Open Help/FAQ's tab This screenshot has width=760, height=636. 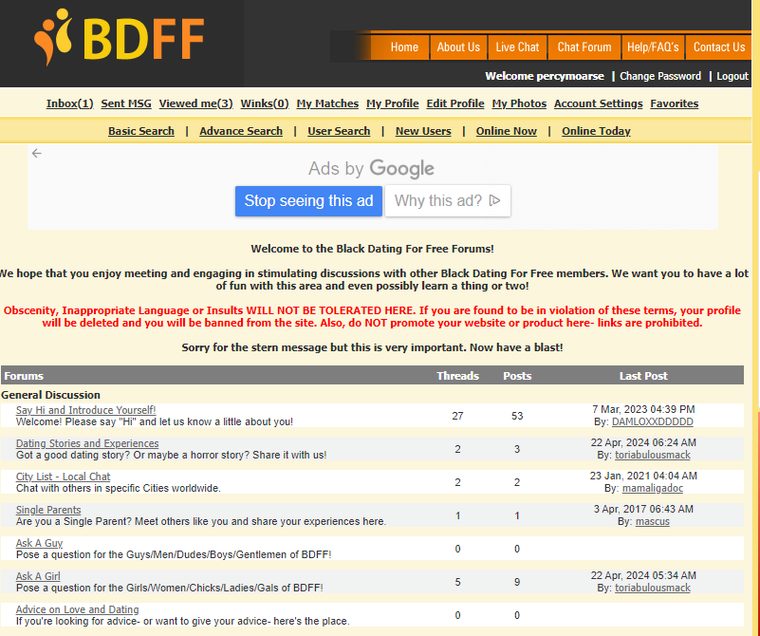[x=653, y=48]
